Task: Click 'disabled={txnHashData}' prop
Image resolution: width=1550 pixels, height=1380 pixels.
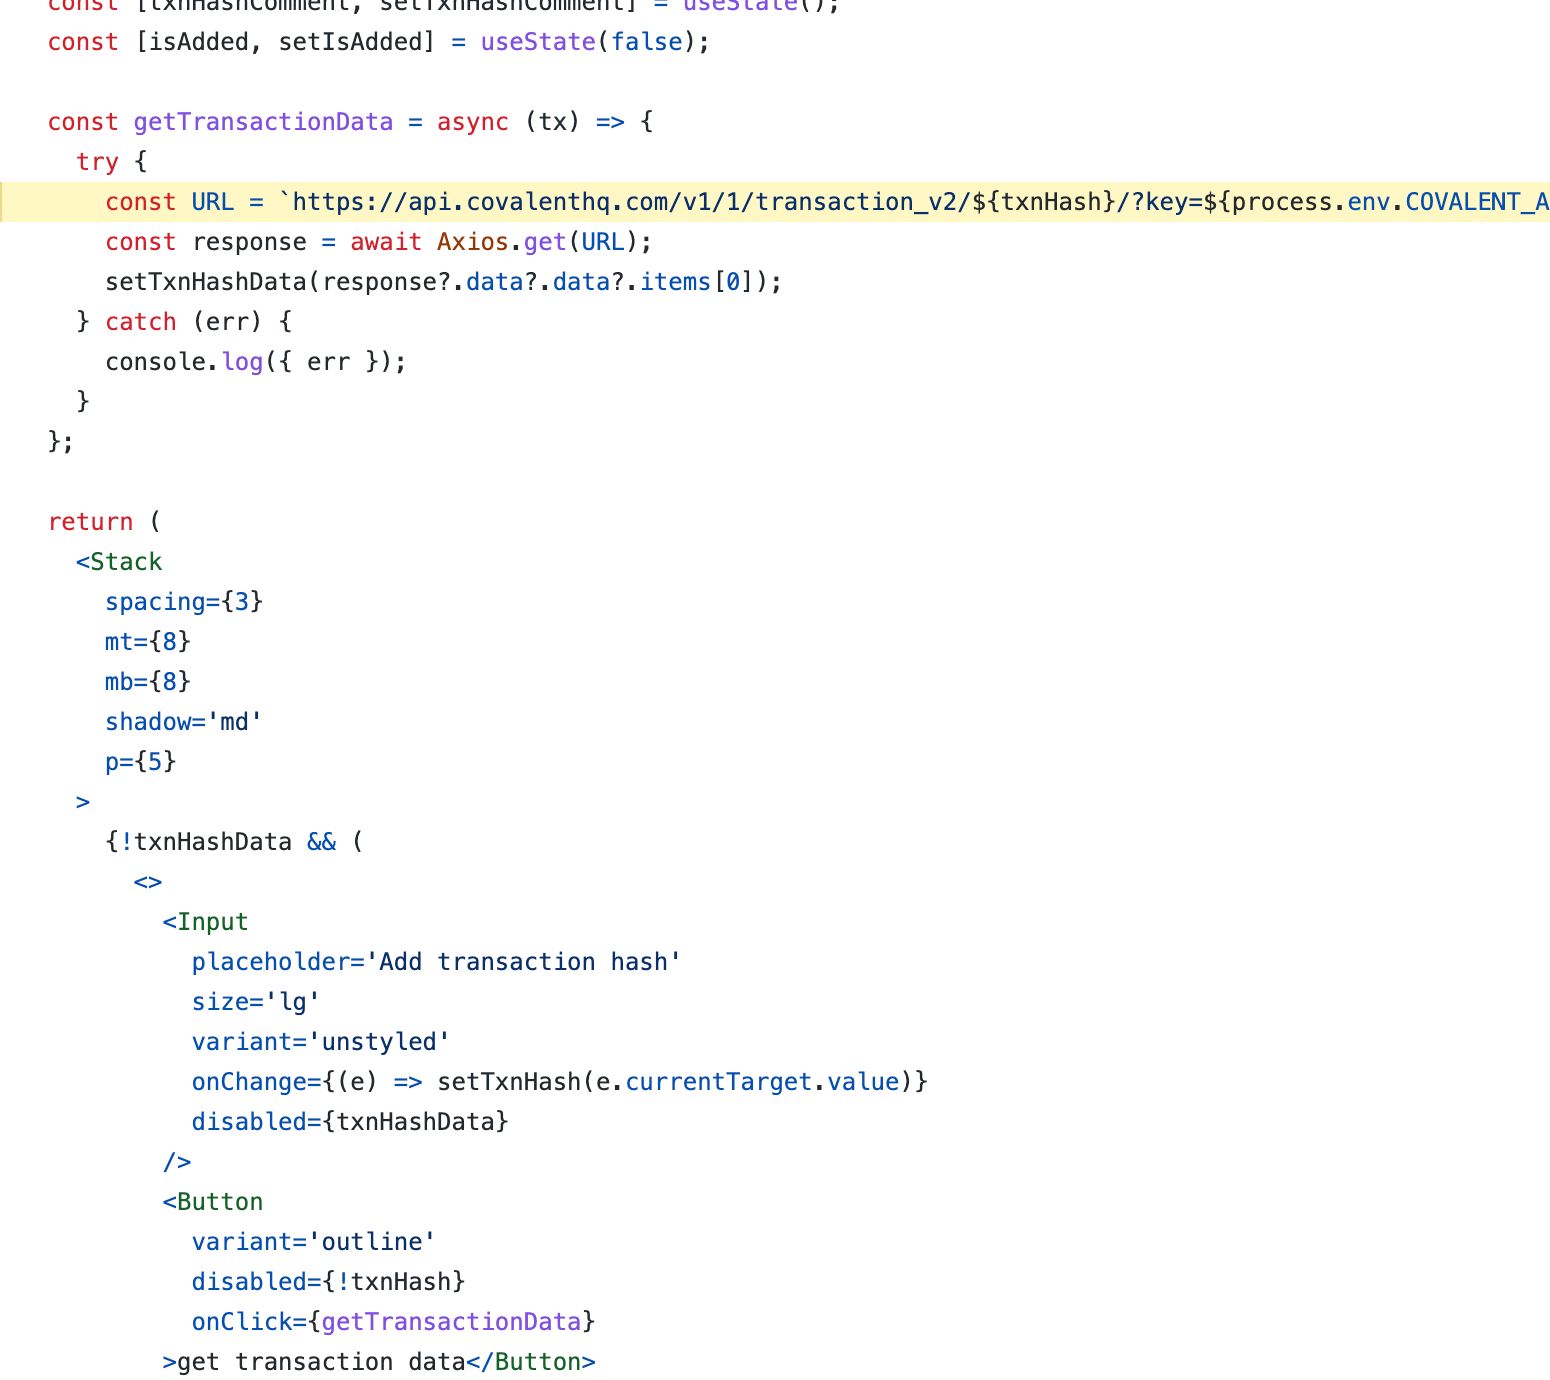Action: pos(350,1122)
